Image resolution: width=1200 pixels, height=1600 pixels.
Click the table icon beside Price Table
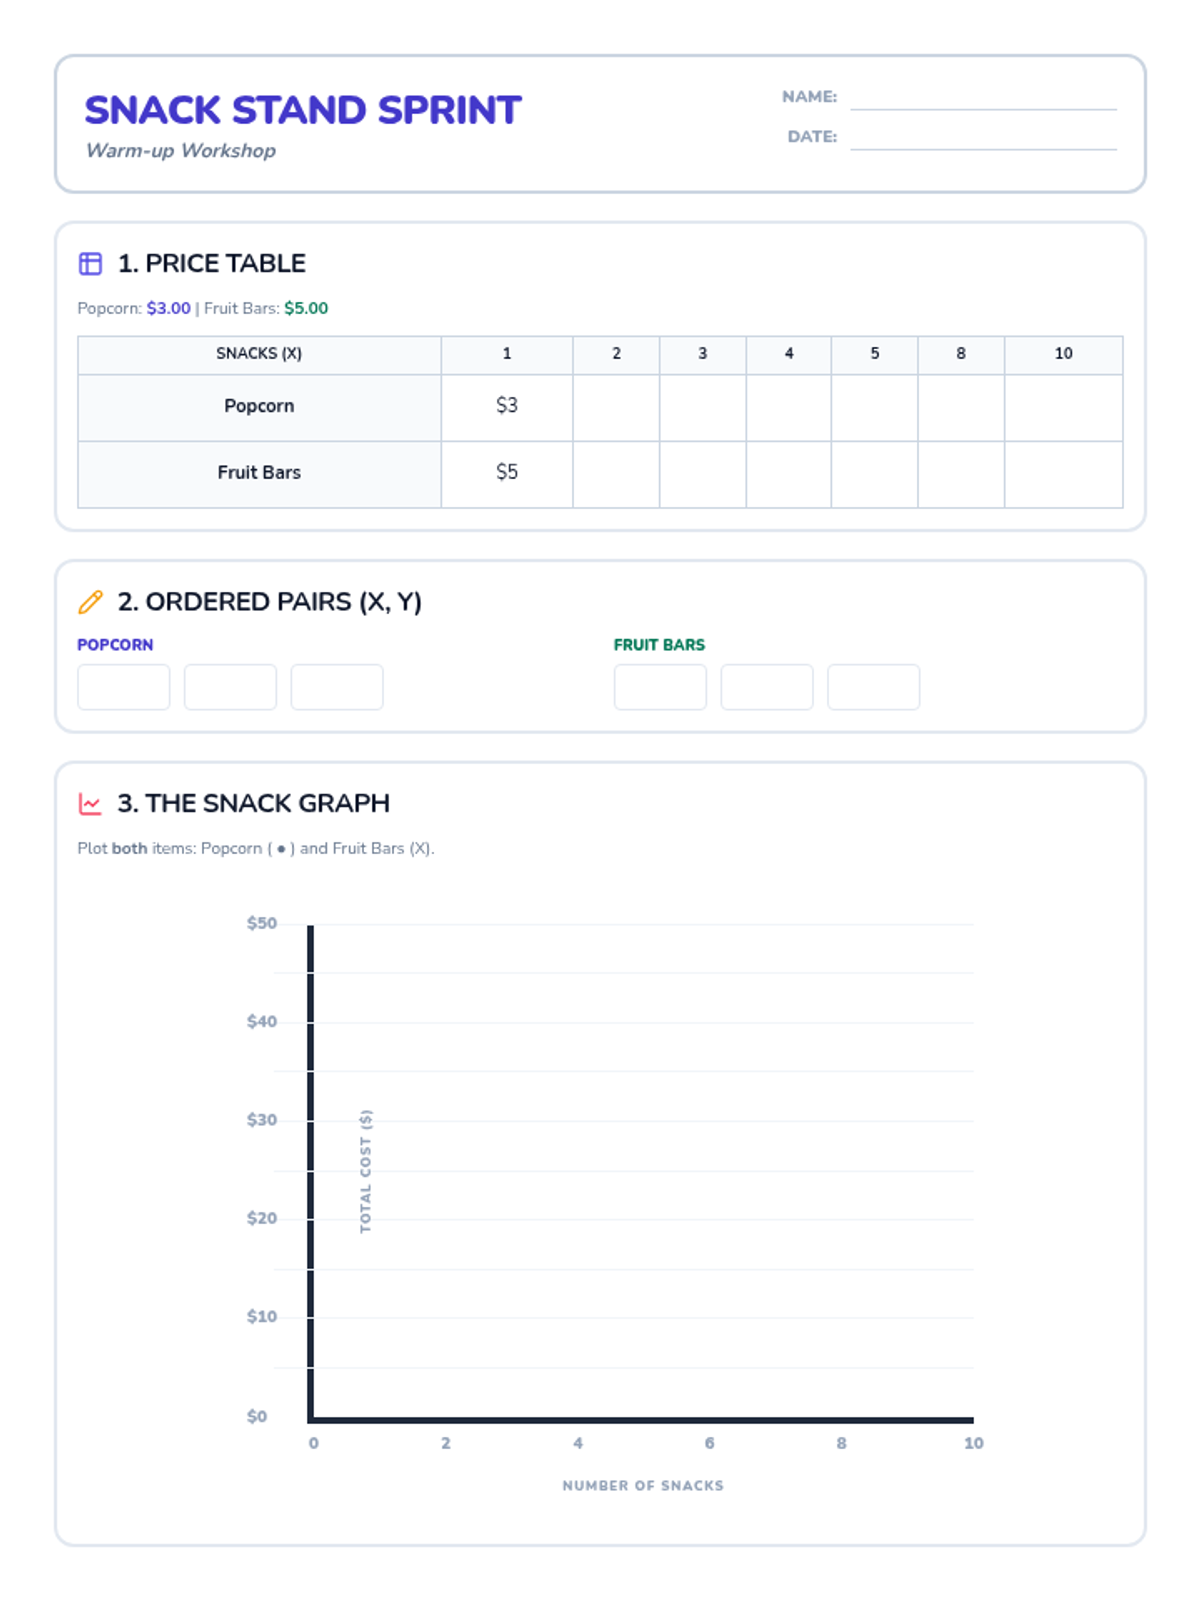pos(90,264)
